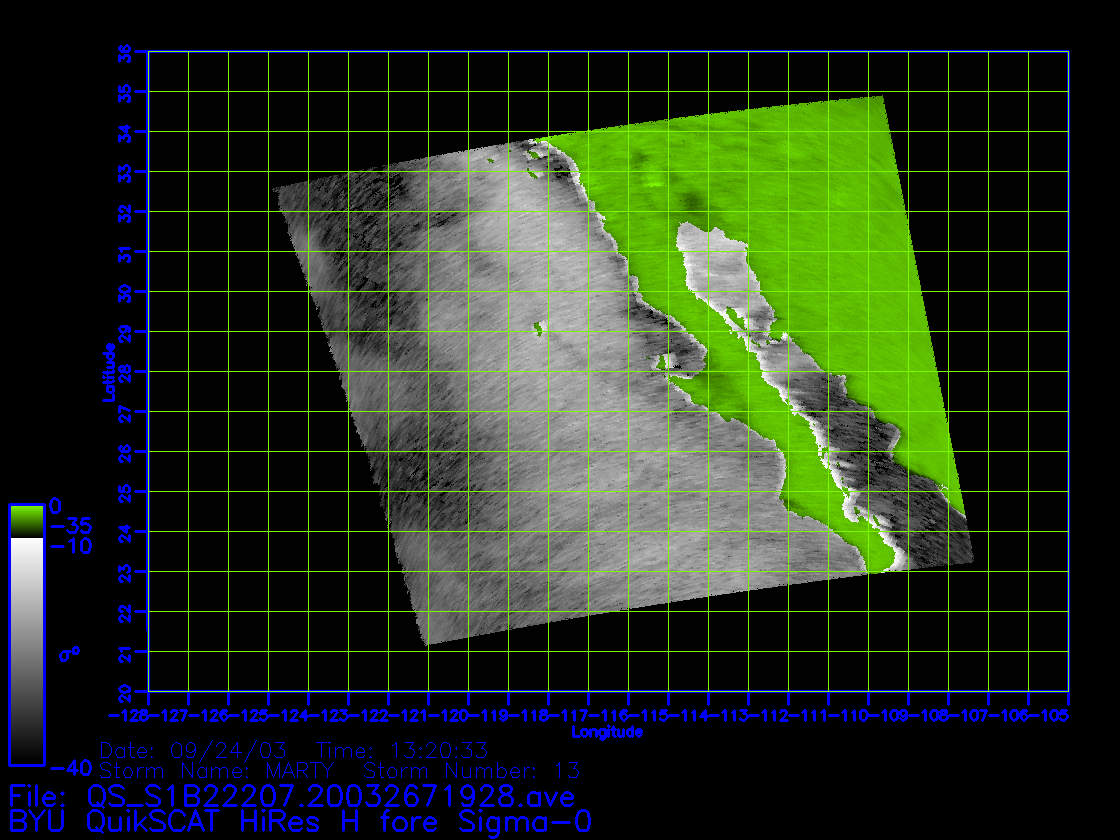Click the Longitude axis title
1120x840 pixels.
[606, 732]
